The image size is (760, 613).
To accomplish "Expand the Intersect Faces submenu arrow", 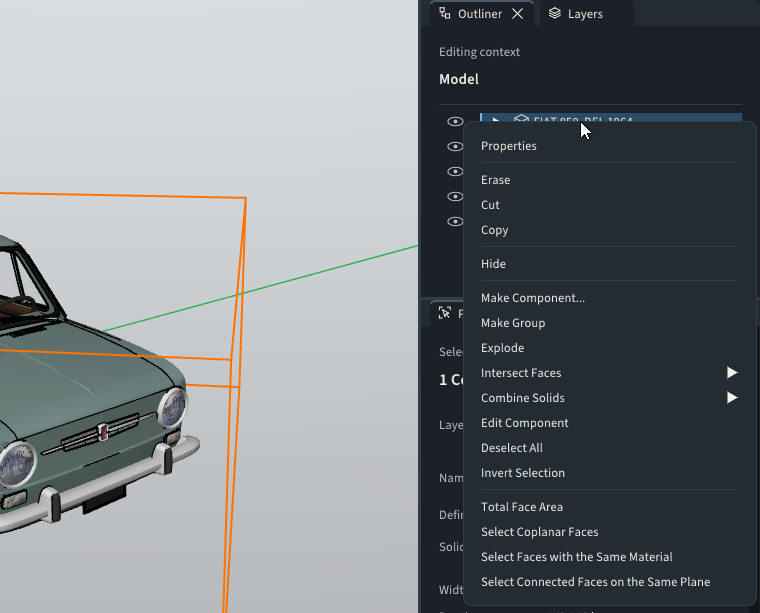I will (x=732, y=373).
